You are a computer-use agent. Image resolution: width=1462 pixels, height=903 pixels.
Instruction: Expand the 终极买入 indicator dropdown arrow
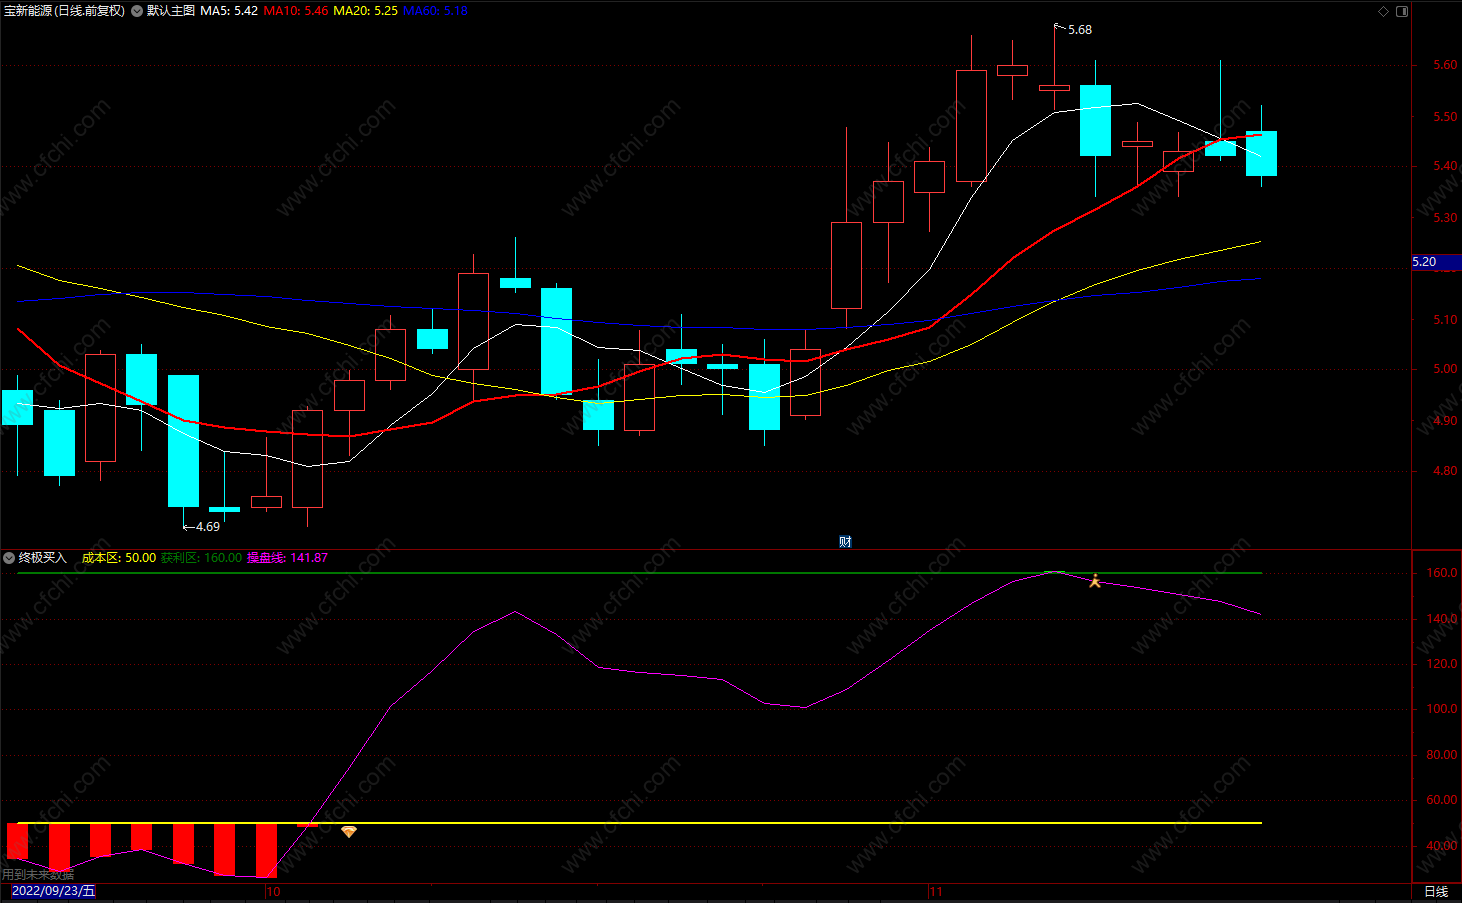coord(9,558)
